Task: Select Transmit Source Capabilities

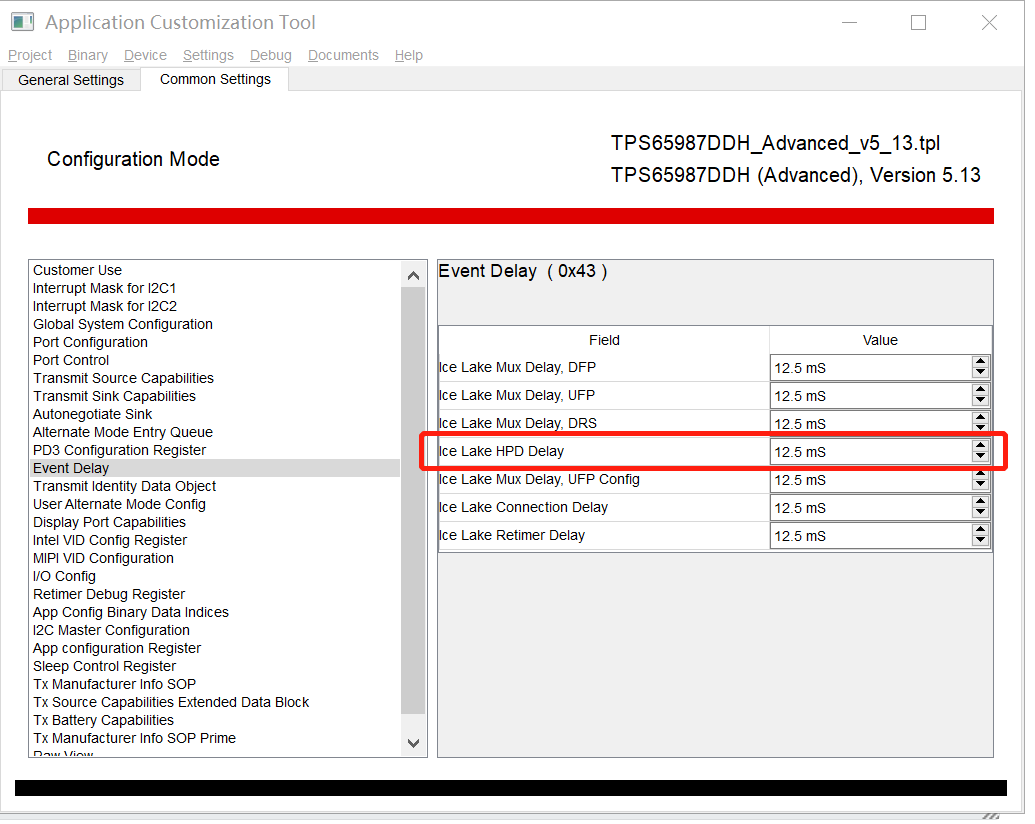Action: (123, 378)
